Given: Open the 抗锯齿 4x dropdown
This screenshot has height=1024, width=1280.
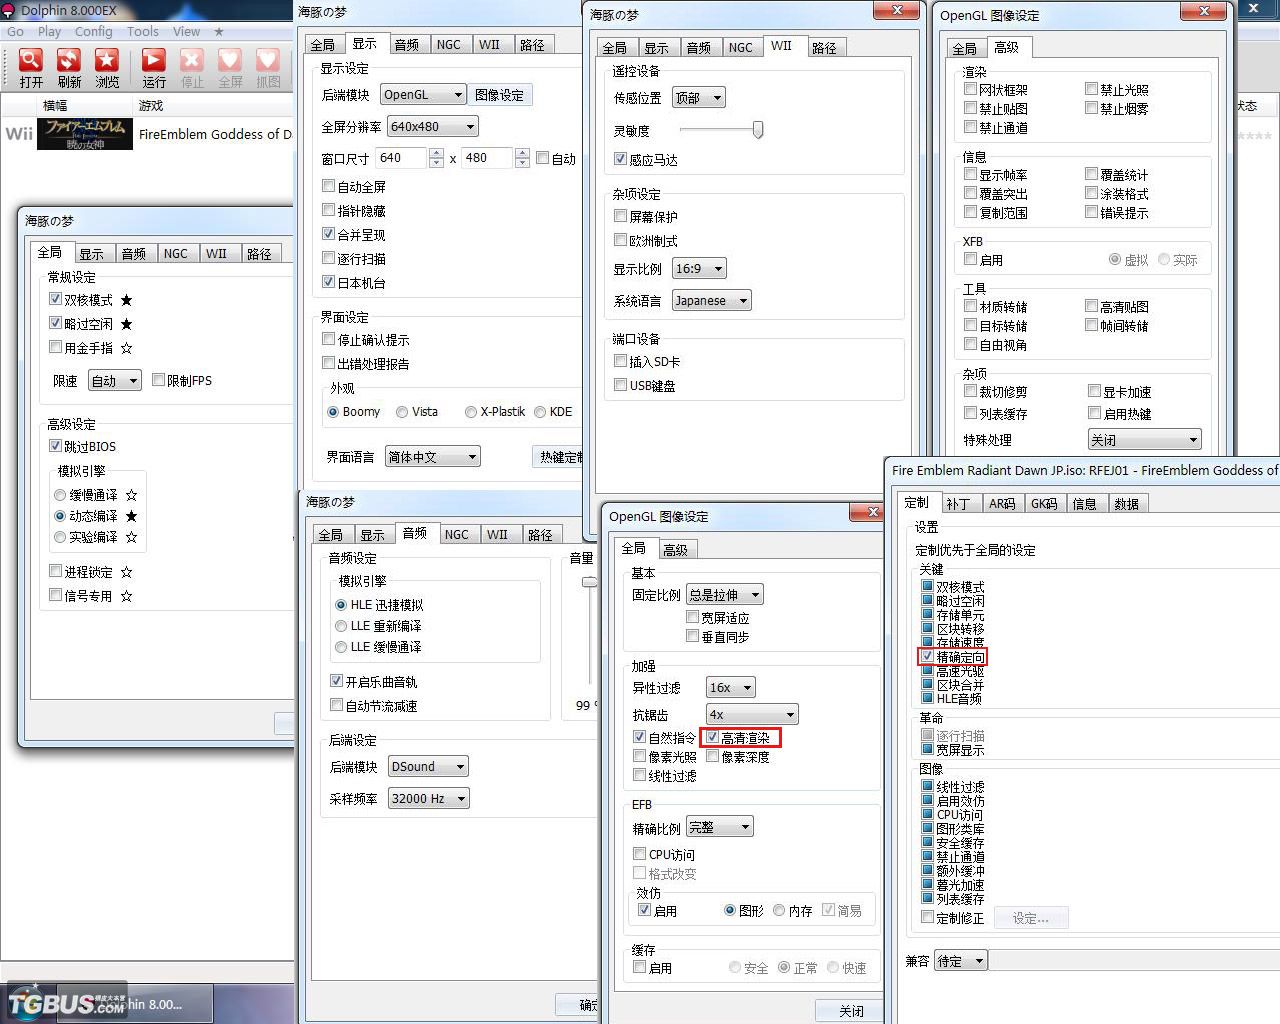Looking at the screenshot, I should 751,714.
